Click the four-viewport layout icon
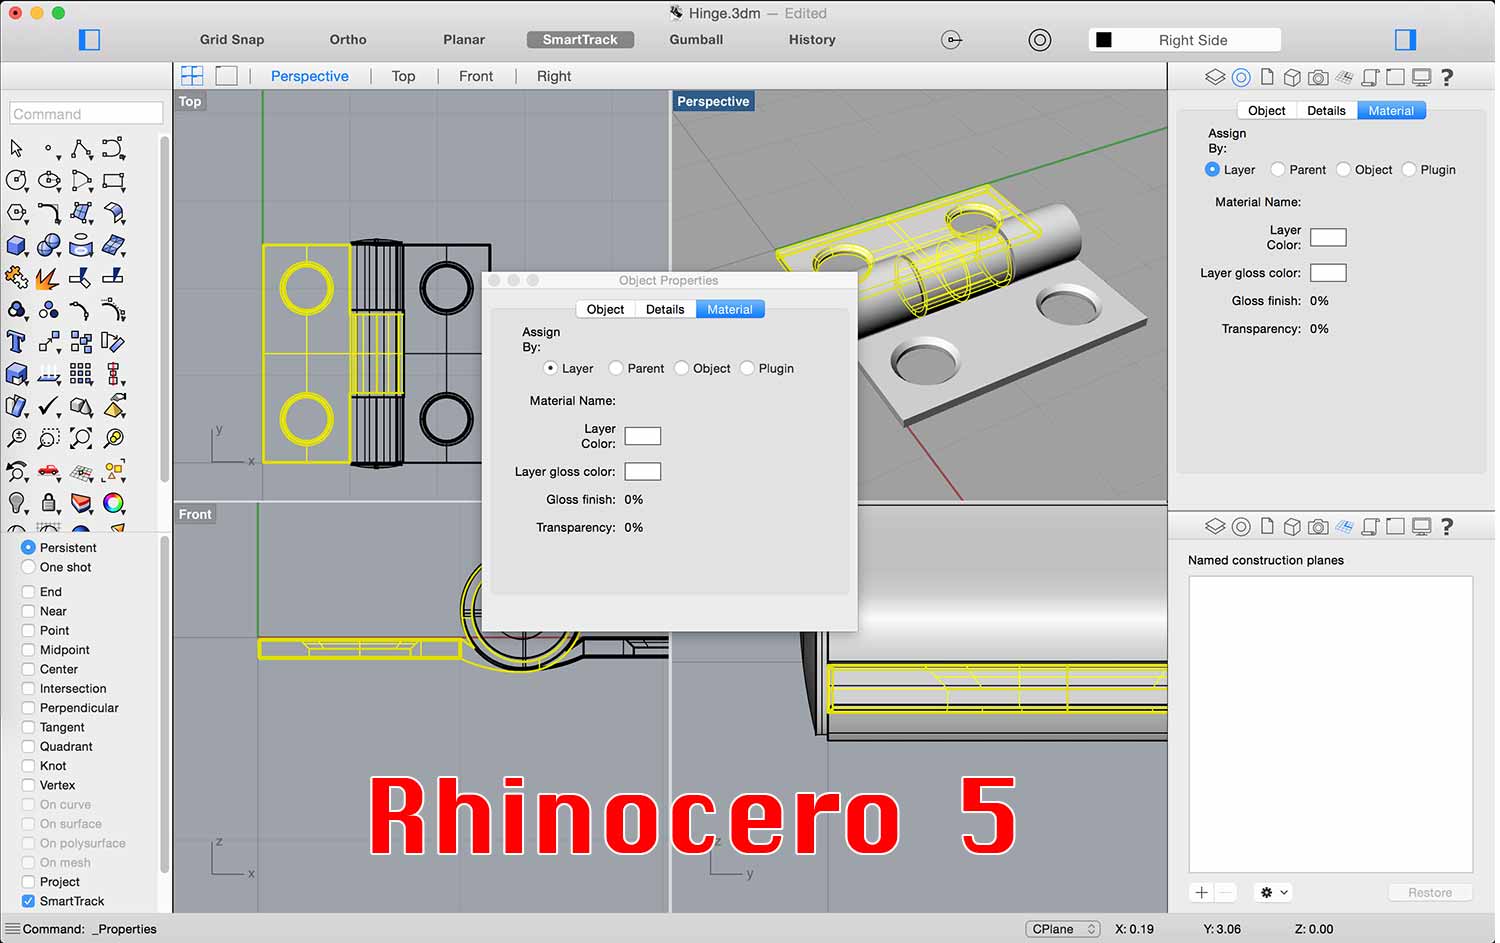Screen dimensions: 1500x943 tap(192, 76)
